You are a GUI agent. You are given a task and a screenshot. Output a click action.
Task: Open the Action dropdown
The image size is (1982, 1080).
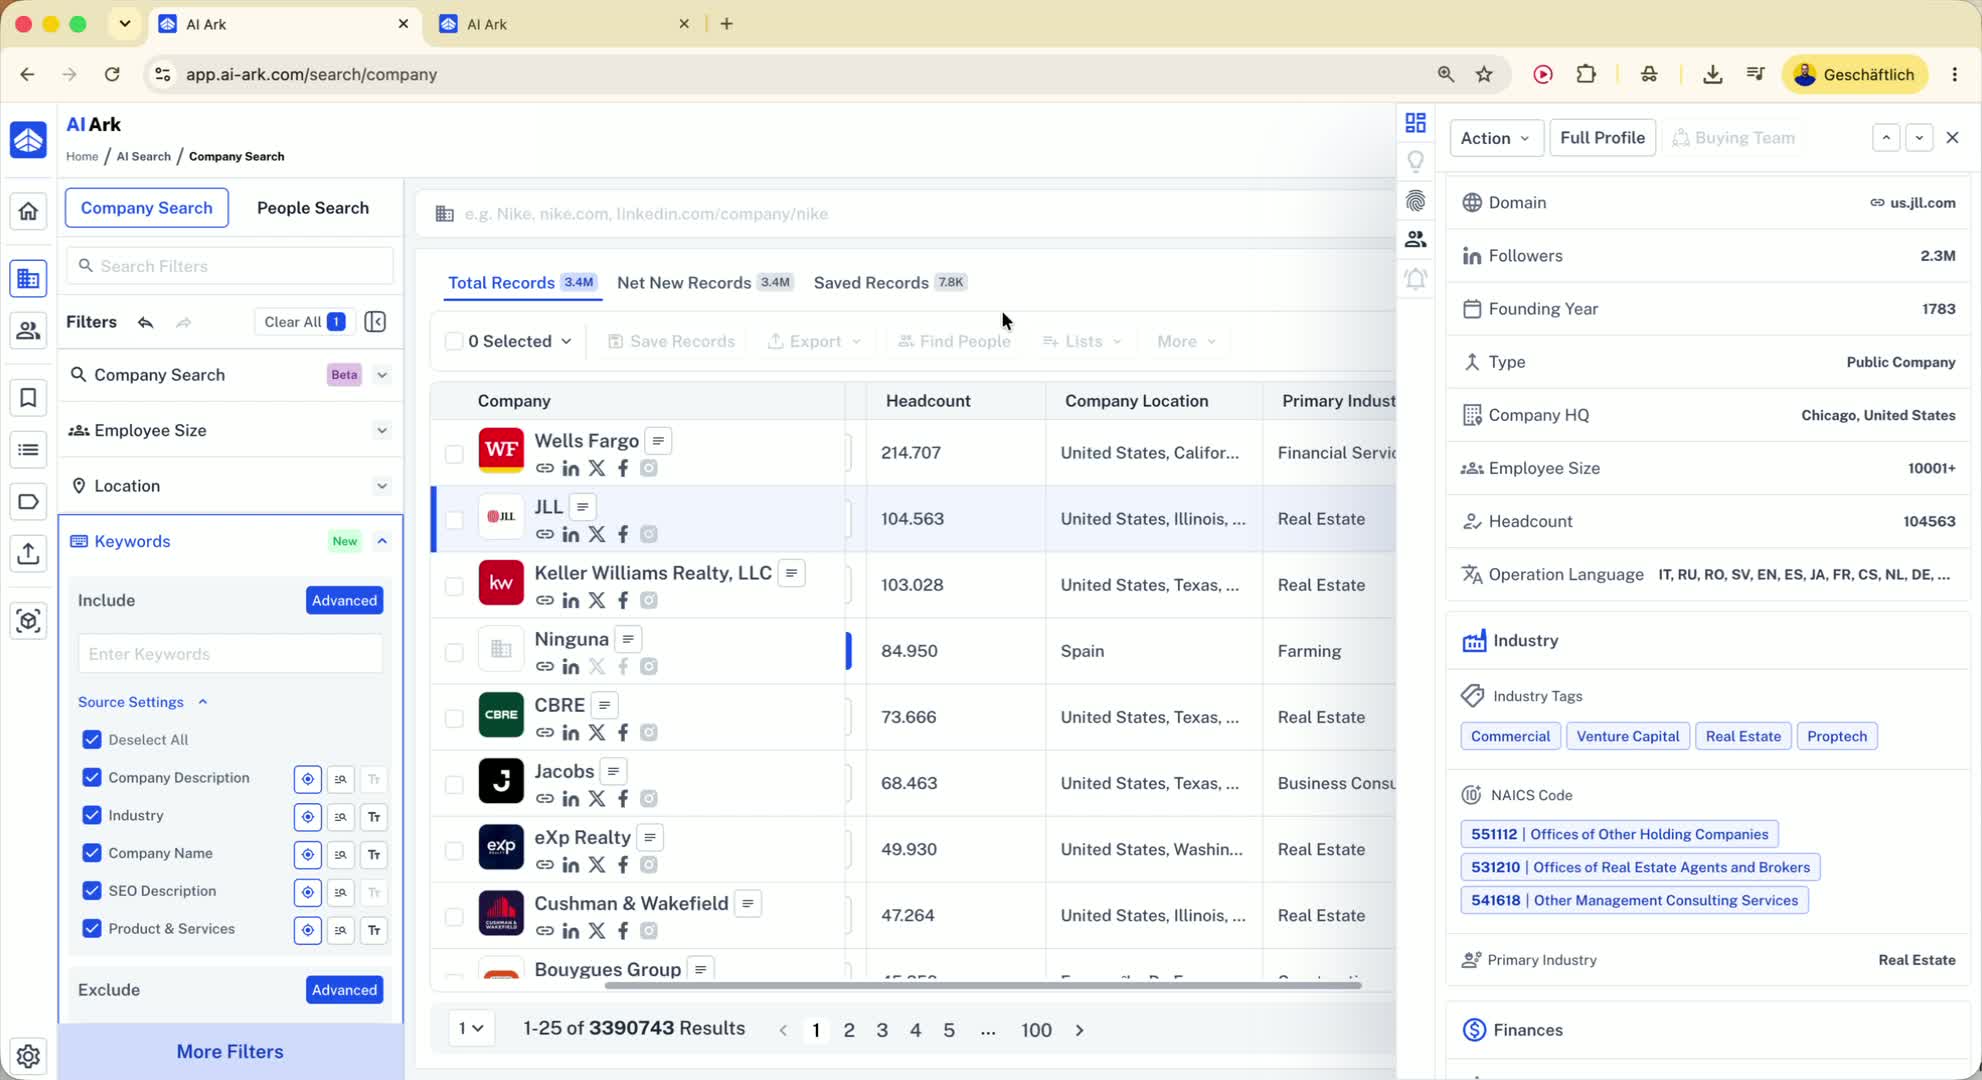click(1496, 138)
